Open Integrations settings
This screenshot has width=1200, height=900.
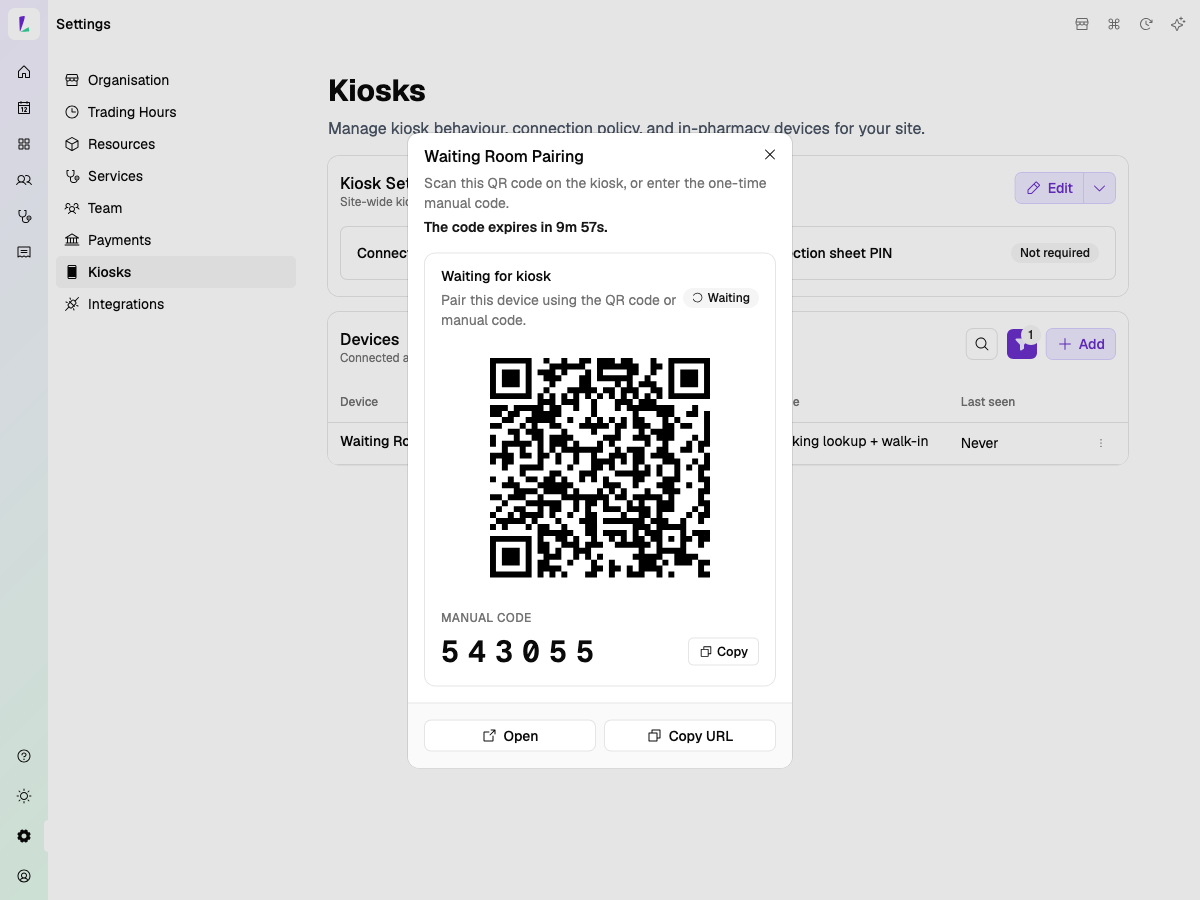(x=176, y=304)
